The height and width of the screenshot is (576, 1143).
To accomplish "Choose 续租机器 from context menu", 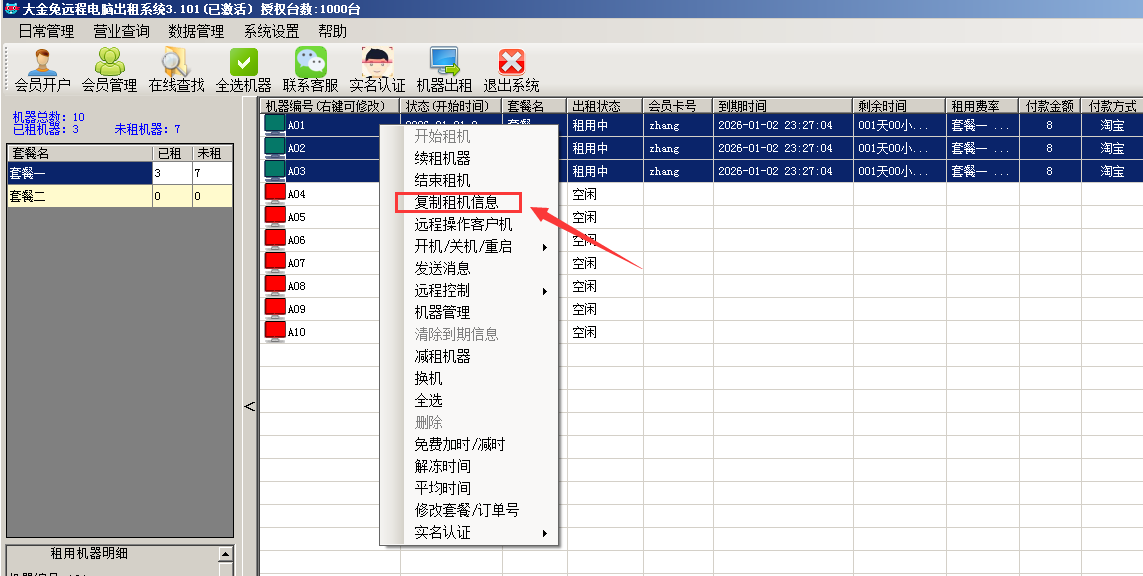I will 442,158.
